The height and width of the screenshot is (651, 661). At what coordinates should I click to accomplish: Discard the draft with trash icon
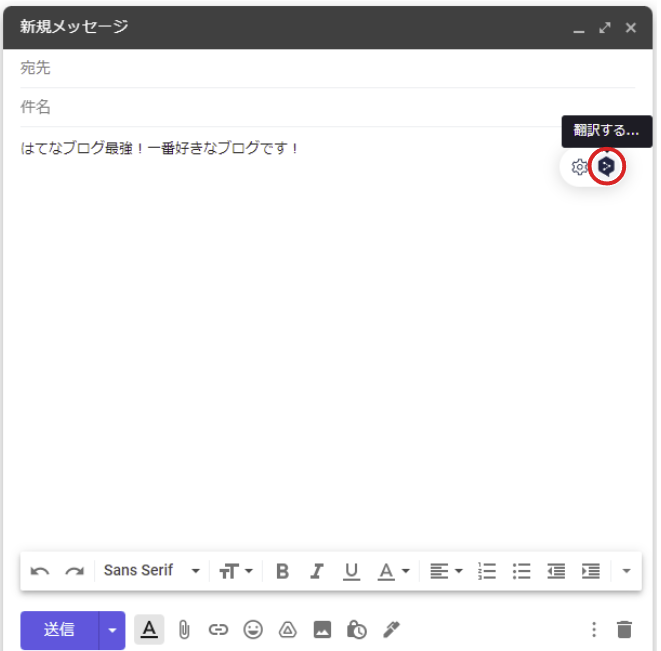pyautogui.click(x=624, y=630)
